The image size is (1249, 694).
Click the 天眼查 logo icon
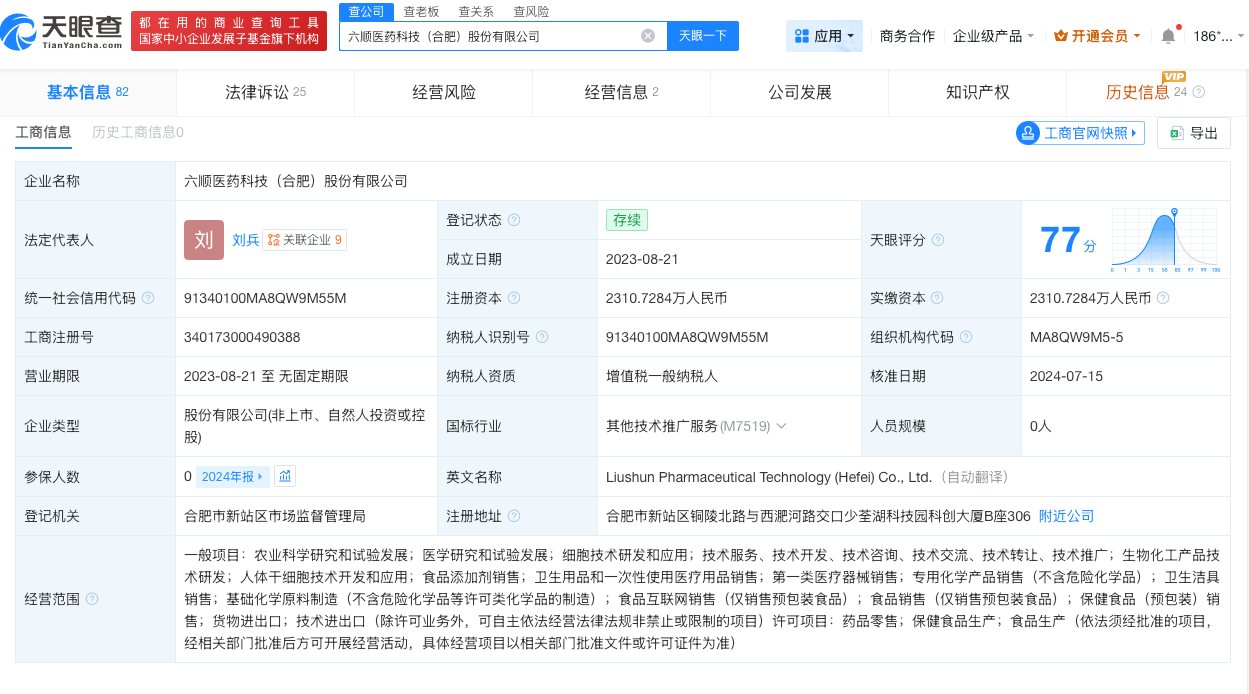pos(20,32)
